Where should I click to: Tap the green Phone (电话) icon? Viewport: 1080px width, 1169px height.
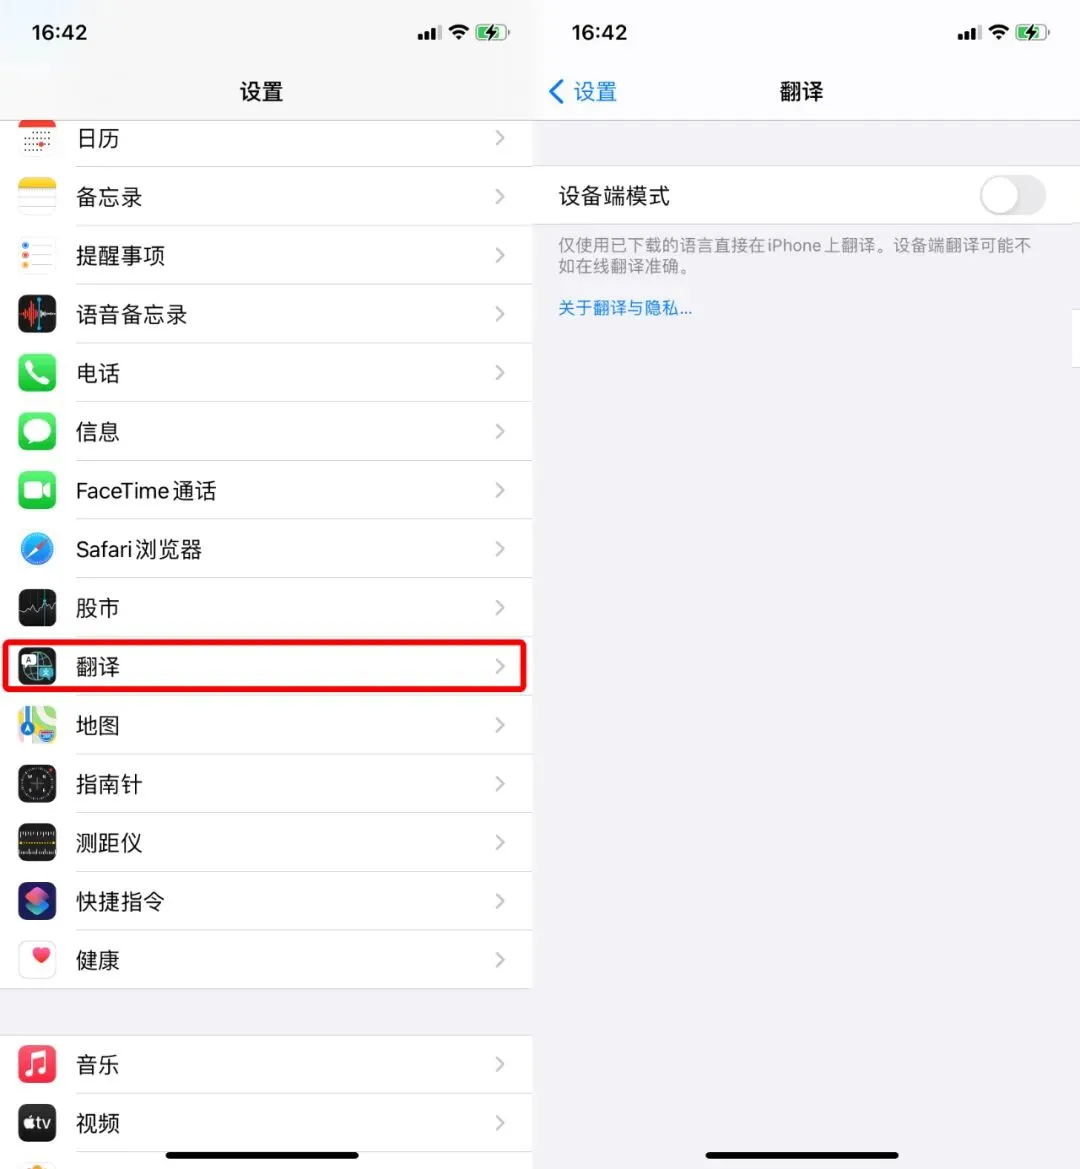point(37,373)
